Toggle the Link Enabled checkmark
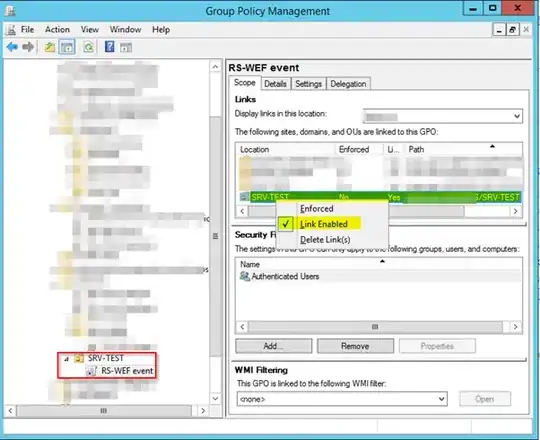Screen dimensions: 540x440 point(285,224)
